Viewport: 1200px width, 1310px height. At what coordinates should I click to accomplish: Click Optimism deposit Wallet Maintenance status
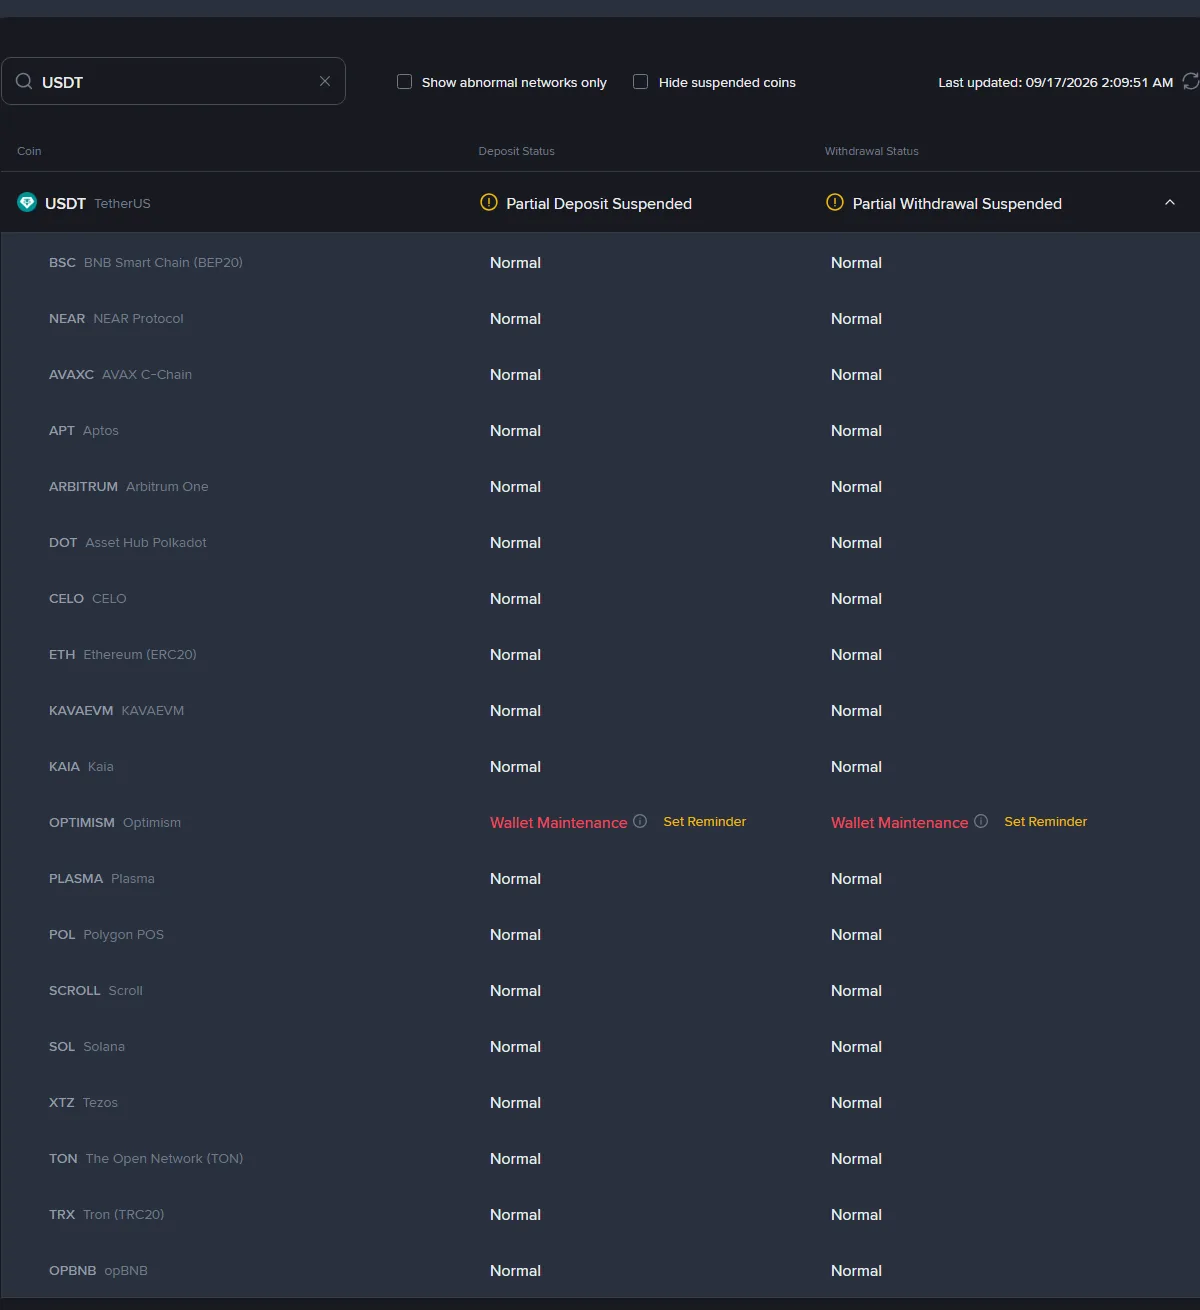(559, 822)
